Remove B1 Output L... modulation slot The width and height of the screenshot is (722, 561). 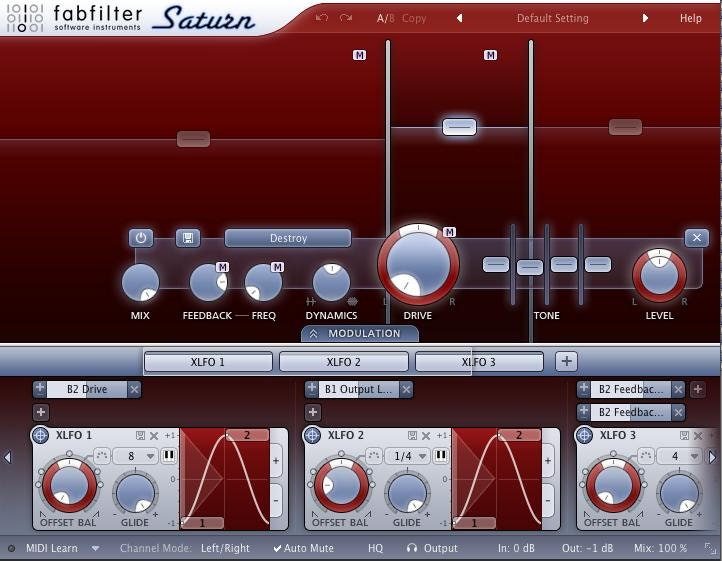(x=406, y=390)
